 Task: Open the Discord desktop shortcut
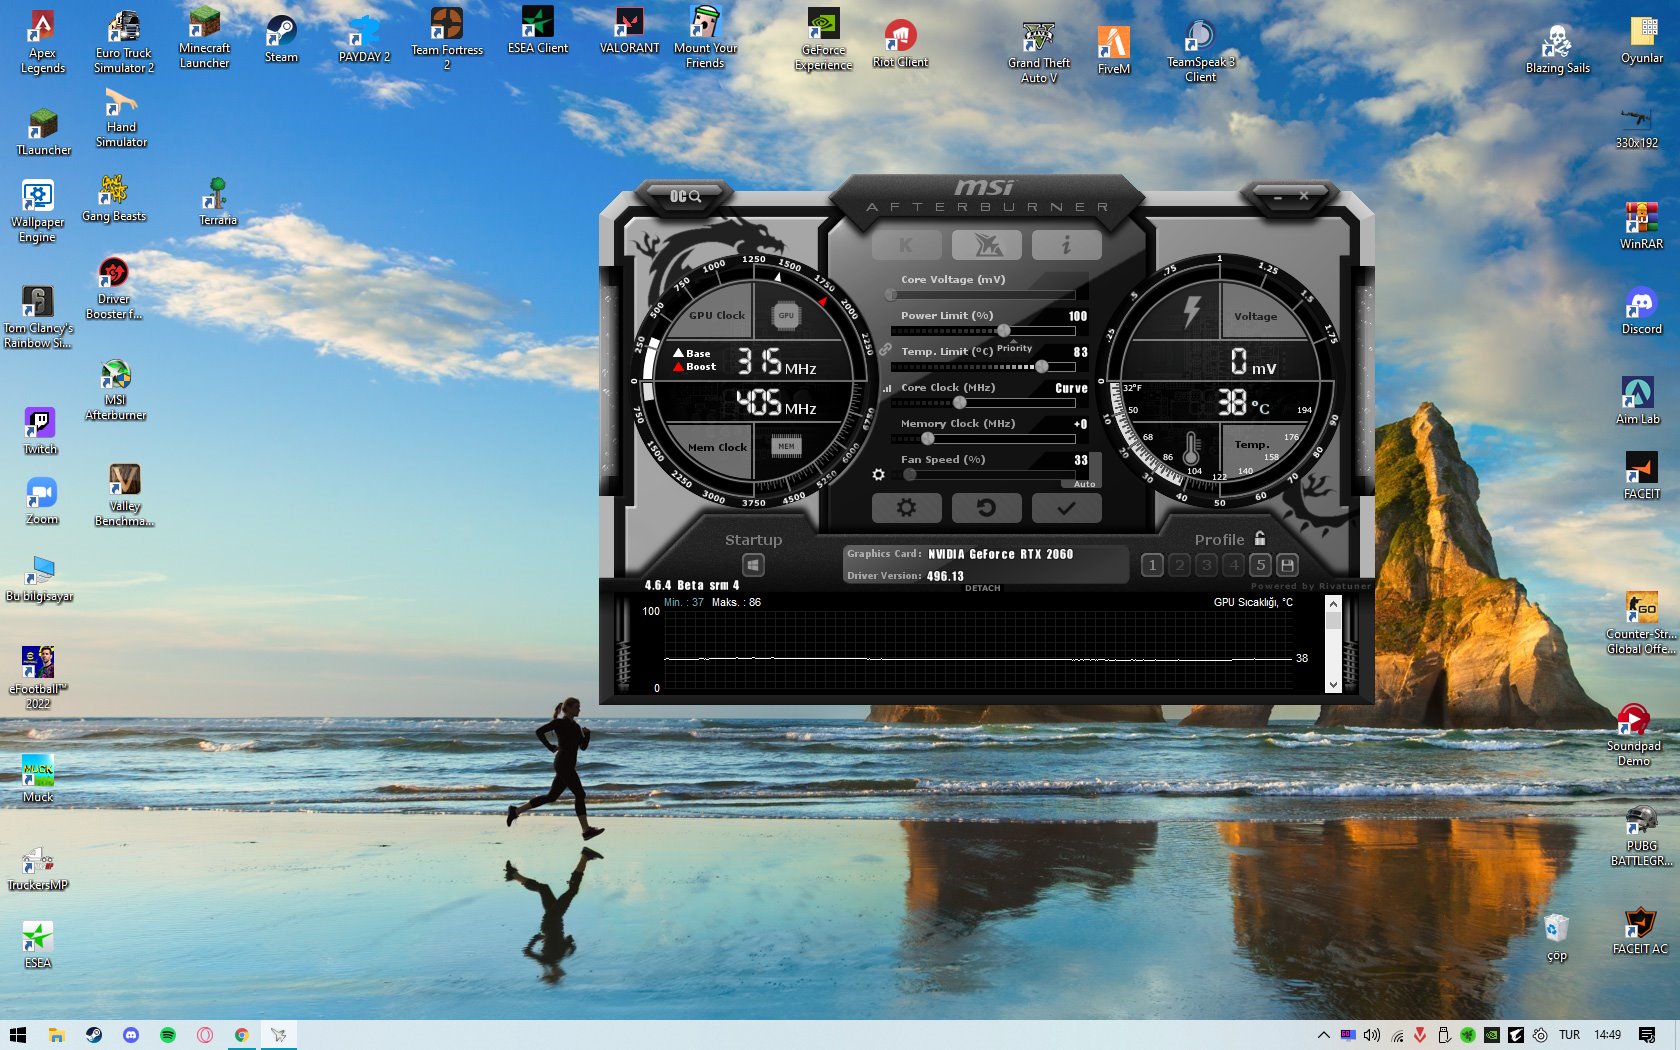[x=1641, y=310]
